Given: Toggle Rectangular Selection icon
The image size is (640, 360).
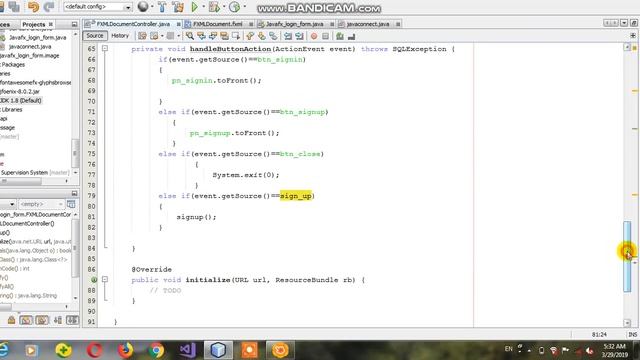Looking at the screenshot, I should [236, 36].
